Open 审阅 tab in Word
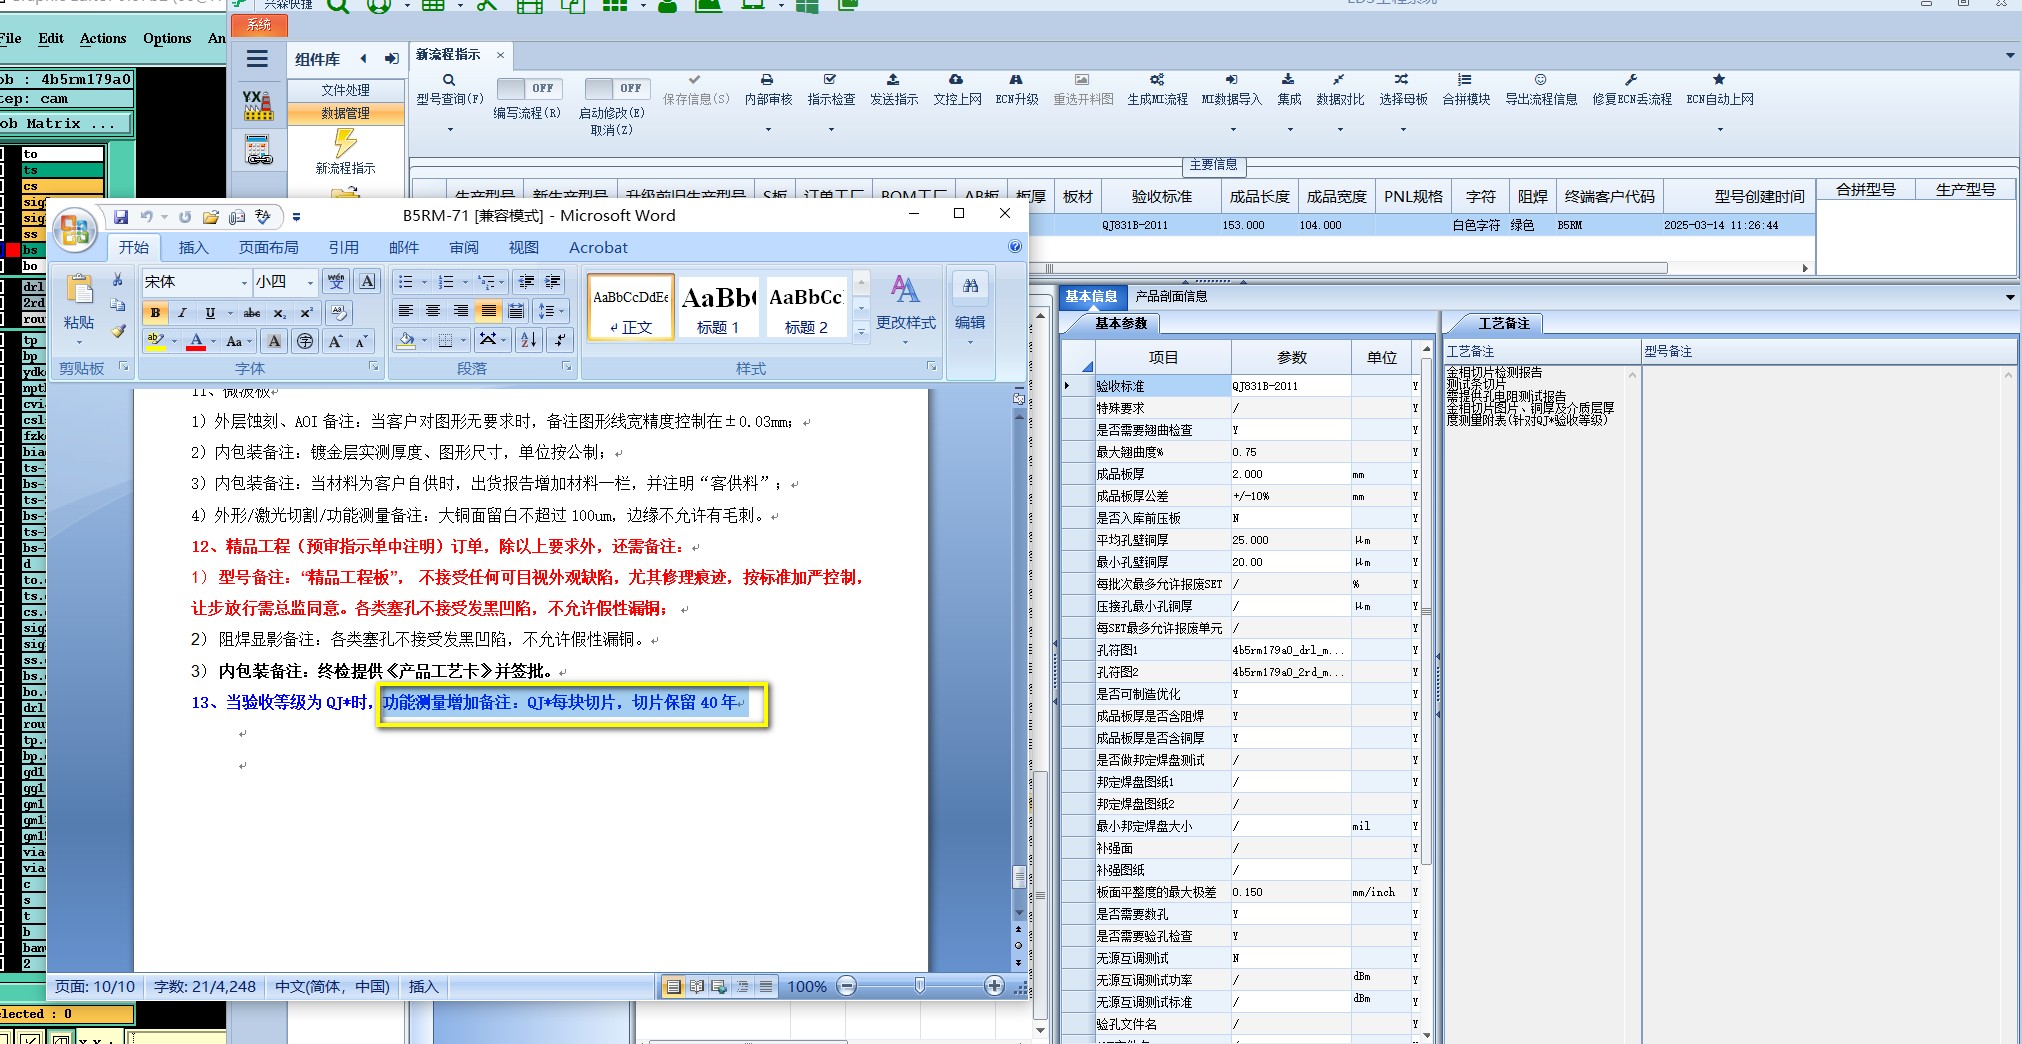The width and height of the screenshot is (2022, 1044). 464,248
